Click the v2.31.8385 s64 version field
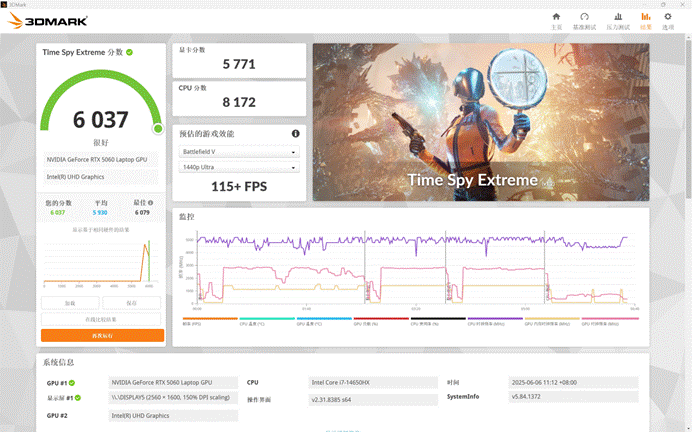The height and width of the screenshot is (432, 692). coord(373,400)
